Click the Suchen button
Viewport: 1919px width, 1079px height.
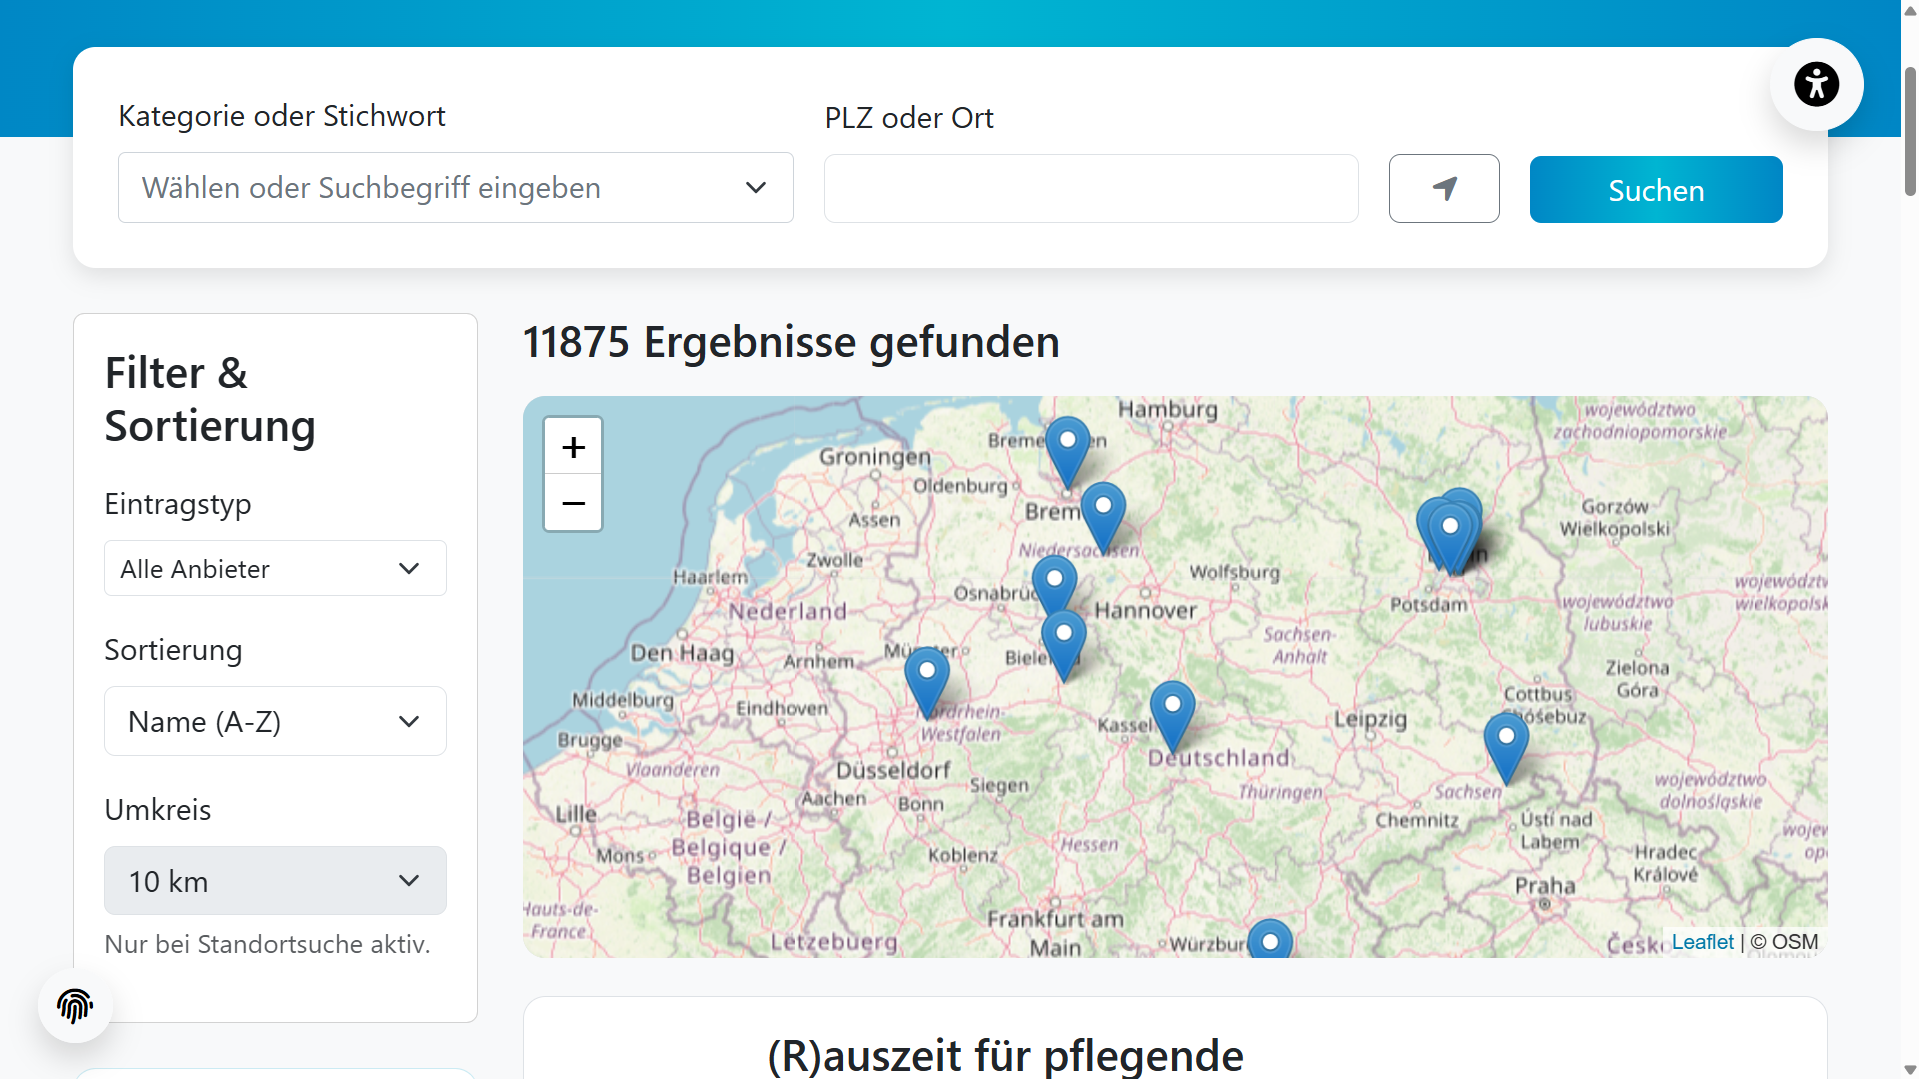click(1655, 190)
